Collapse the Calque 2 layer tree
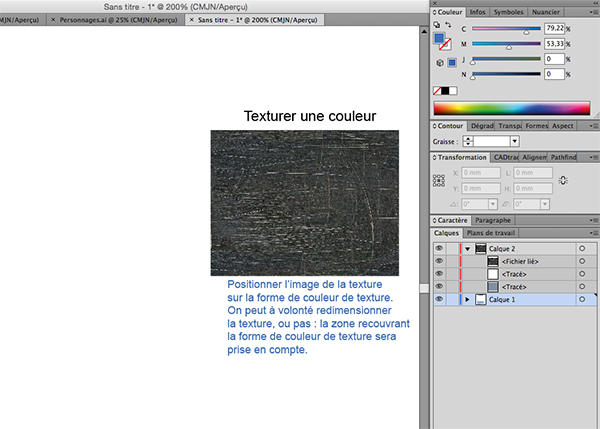 [x=466, y=247]
